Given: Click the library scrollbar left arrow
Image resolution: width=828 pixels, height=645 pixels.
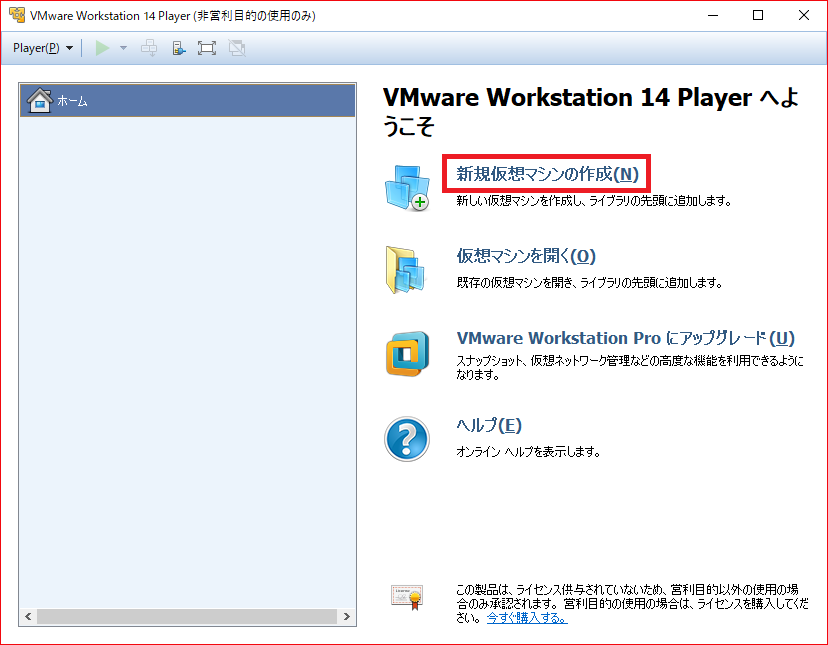Looking at the screenshot, I should click(28, 616).
